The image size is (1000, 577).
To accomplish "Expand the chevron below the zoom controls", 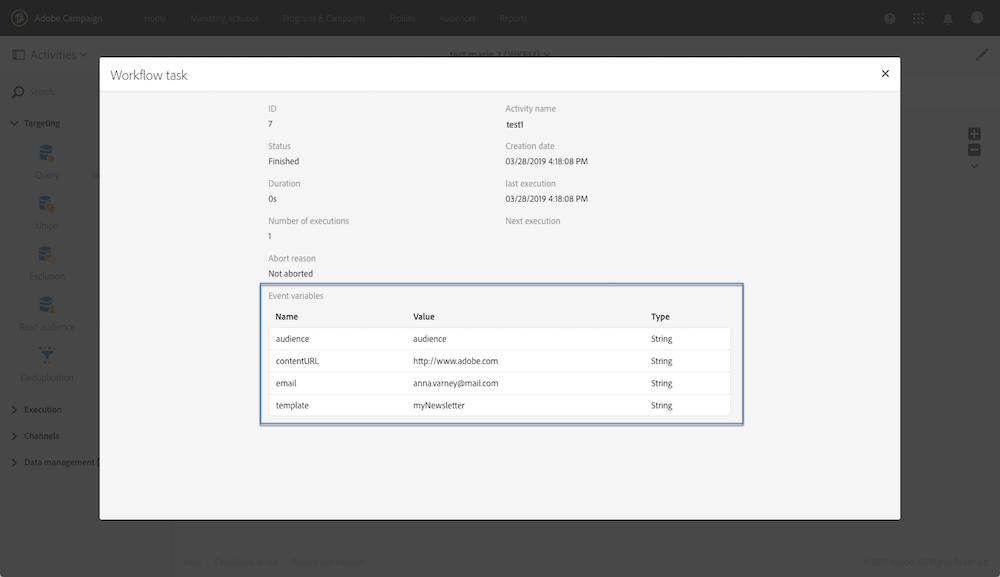I will pos(974,166).
